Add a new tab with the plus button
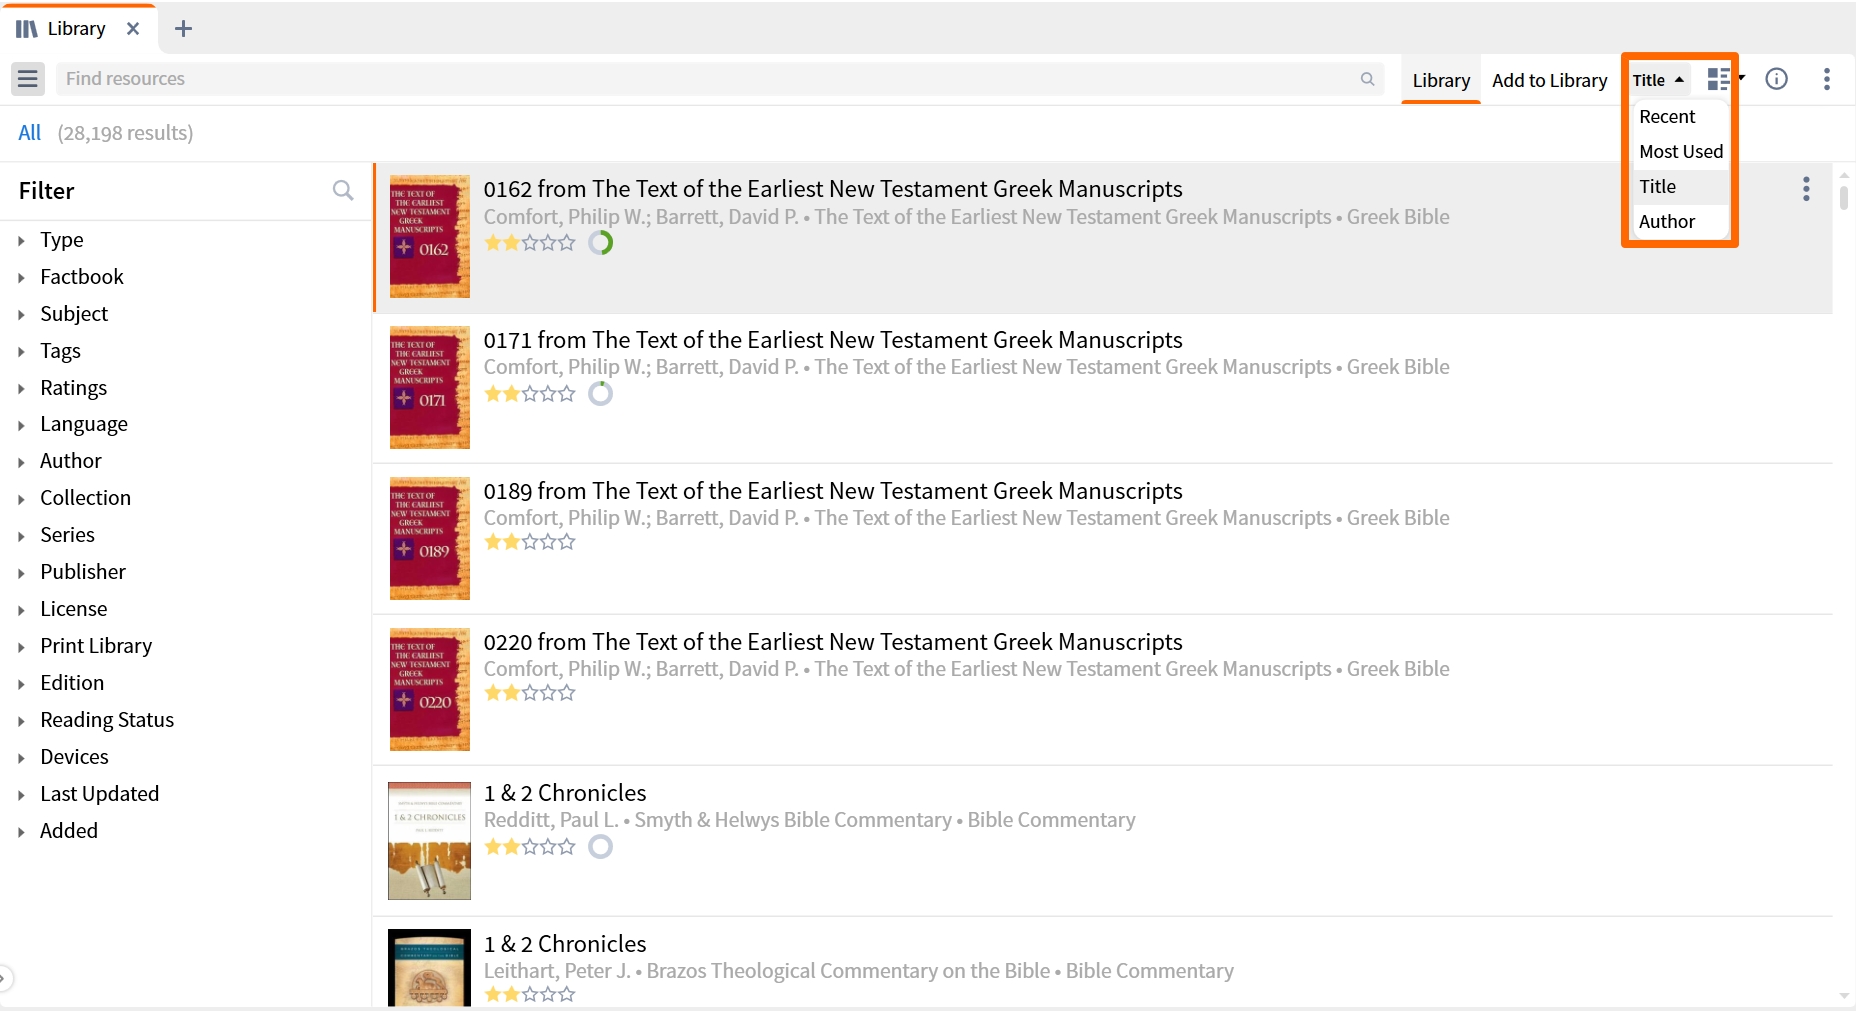The width and height of the screenshot is (1856, 1011). click(183, 29)
